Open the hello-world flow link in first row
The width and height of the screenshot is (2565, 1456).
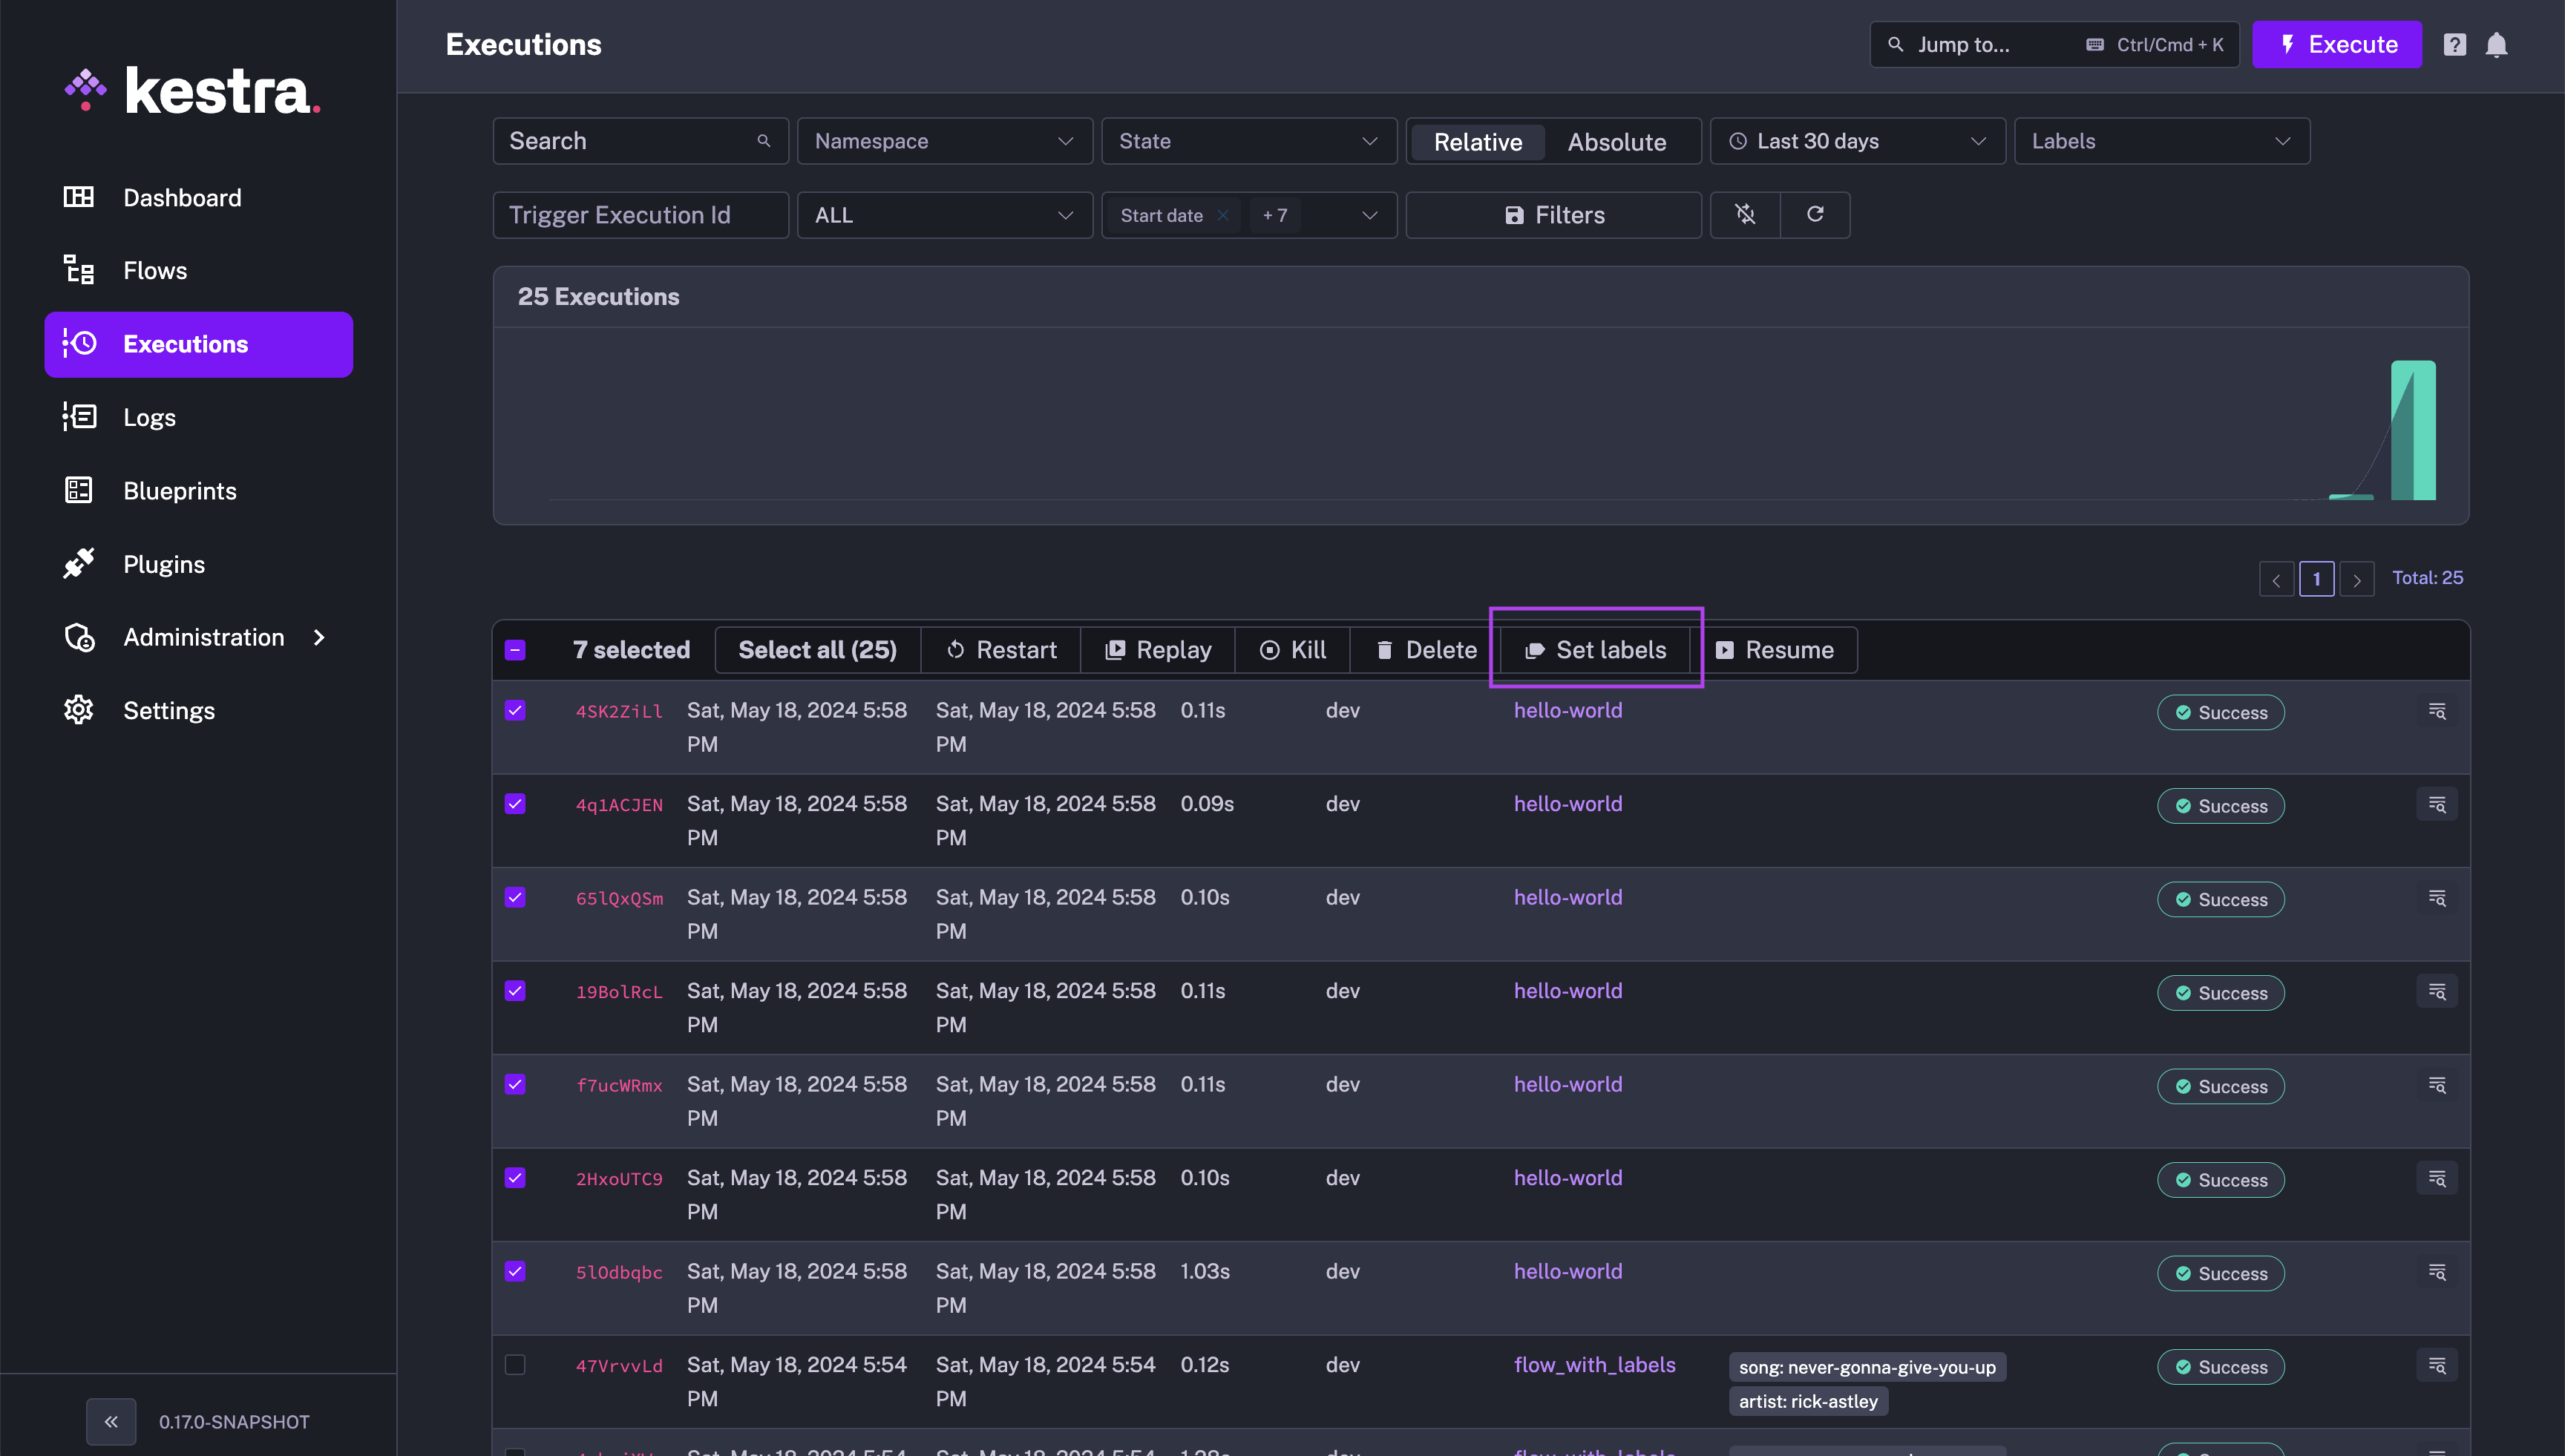1567,710
